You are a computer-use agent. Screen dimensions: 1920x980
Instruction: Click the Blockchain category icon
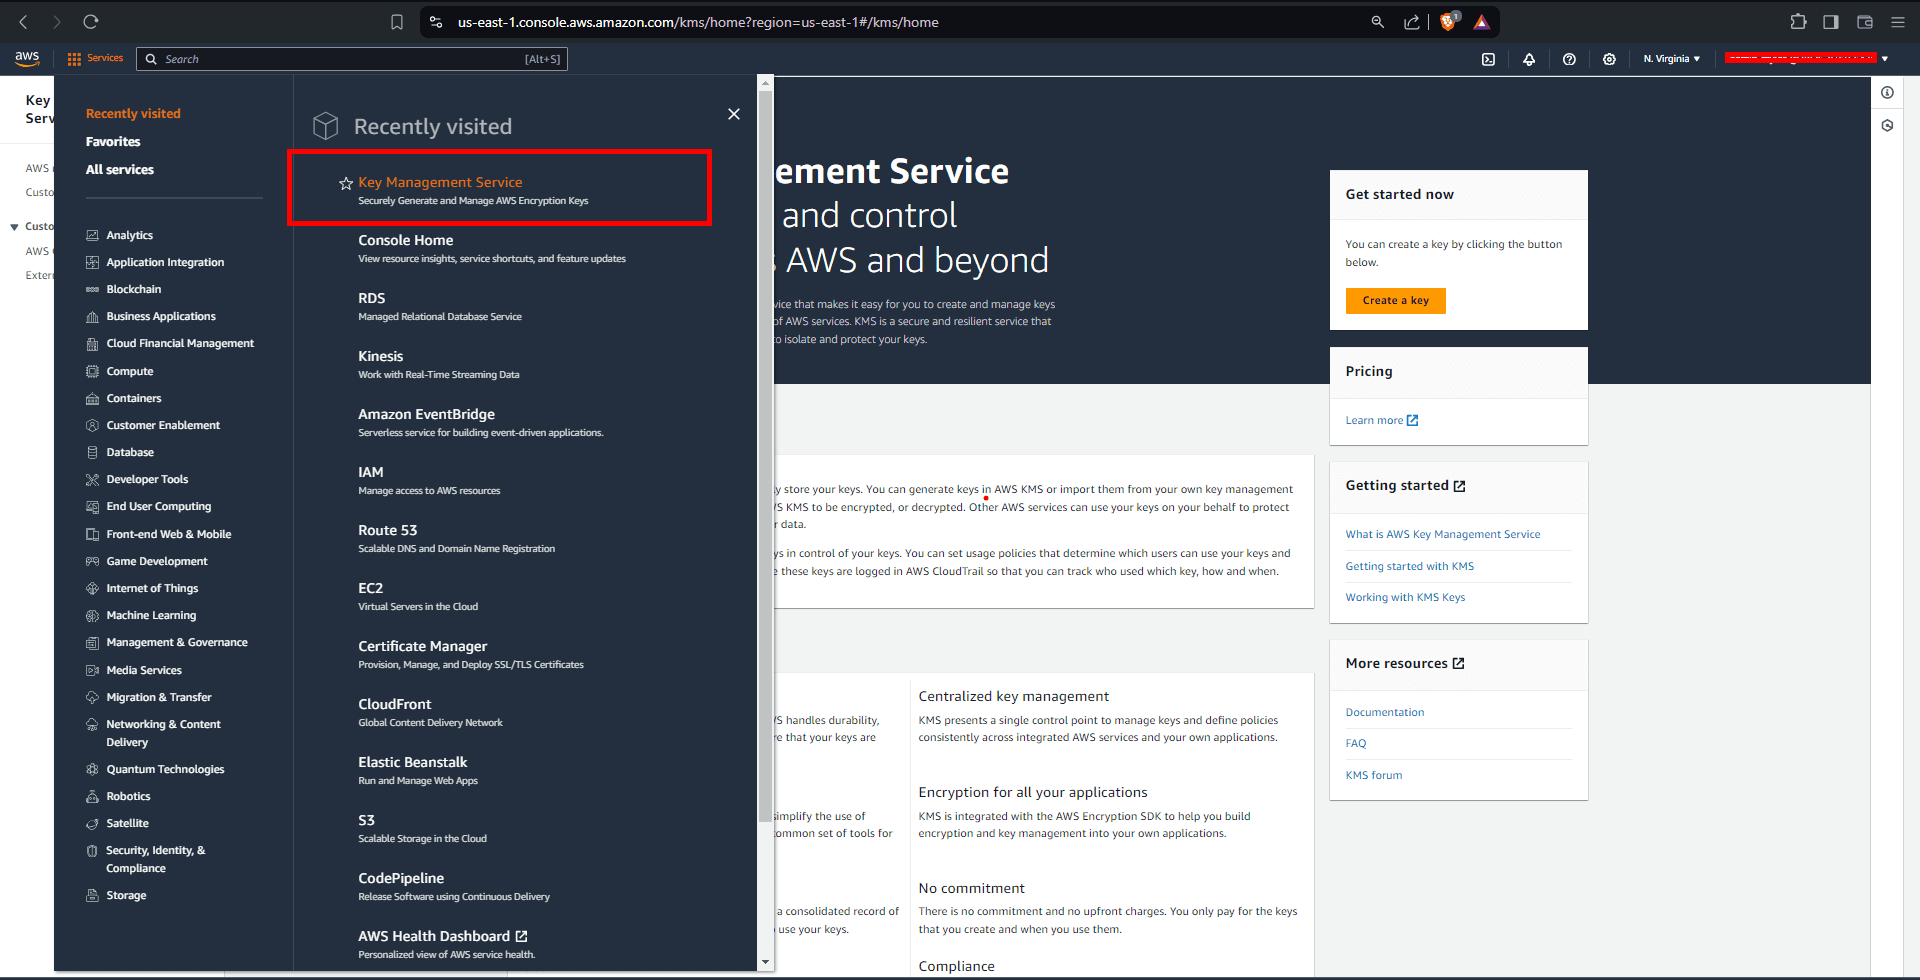tap(92, 290)
